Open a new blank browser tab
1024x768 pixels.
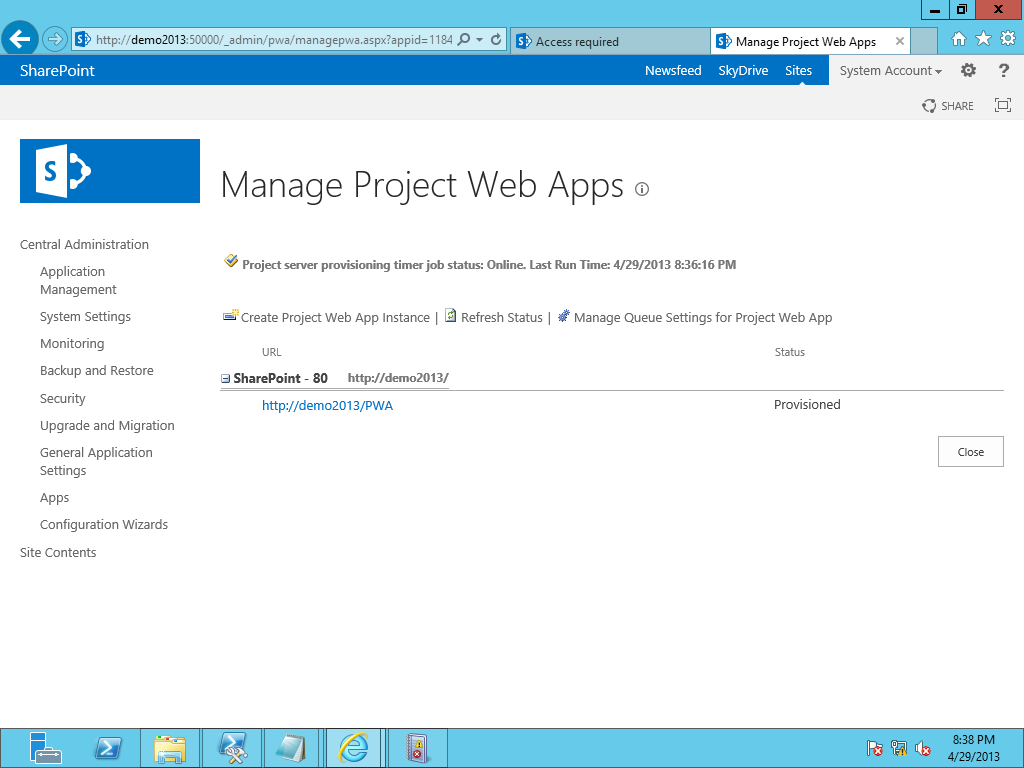pos(923,41)
